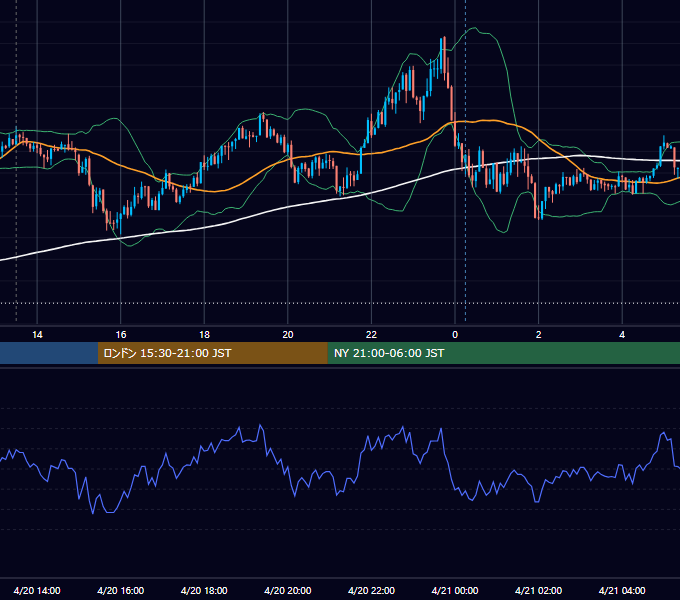Click the NY 21:00-06:00 JST session bar
680x600 pixels.
point(503,353)
